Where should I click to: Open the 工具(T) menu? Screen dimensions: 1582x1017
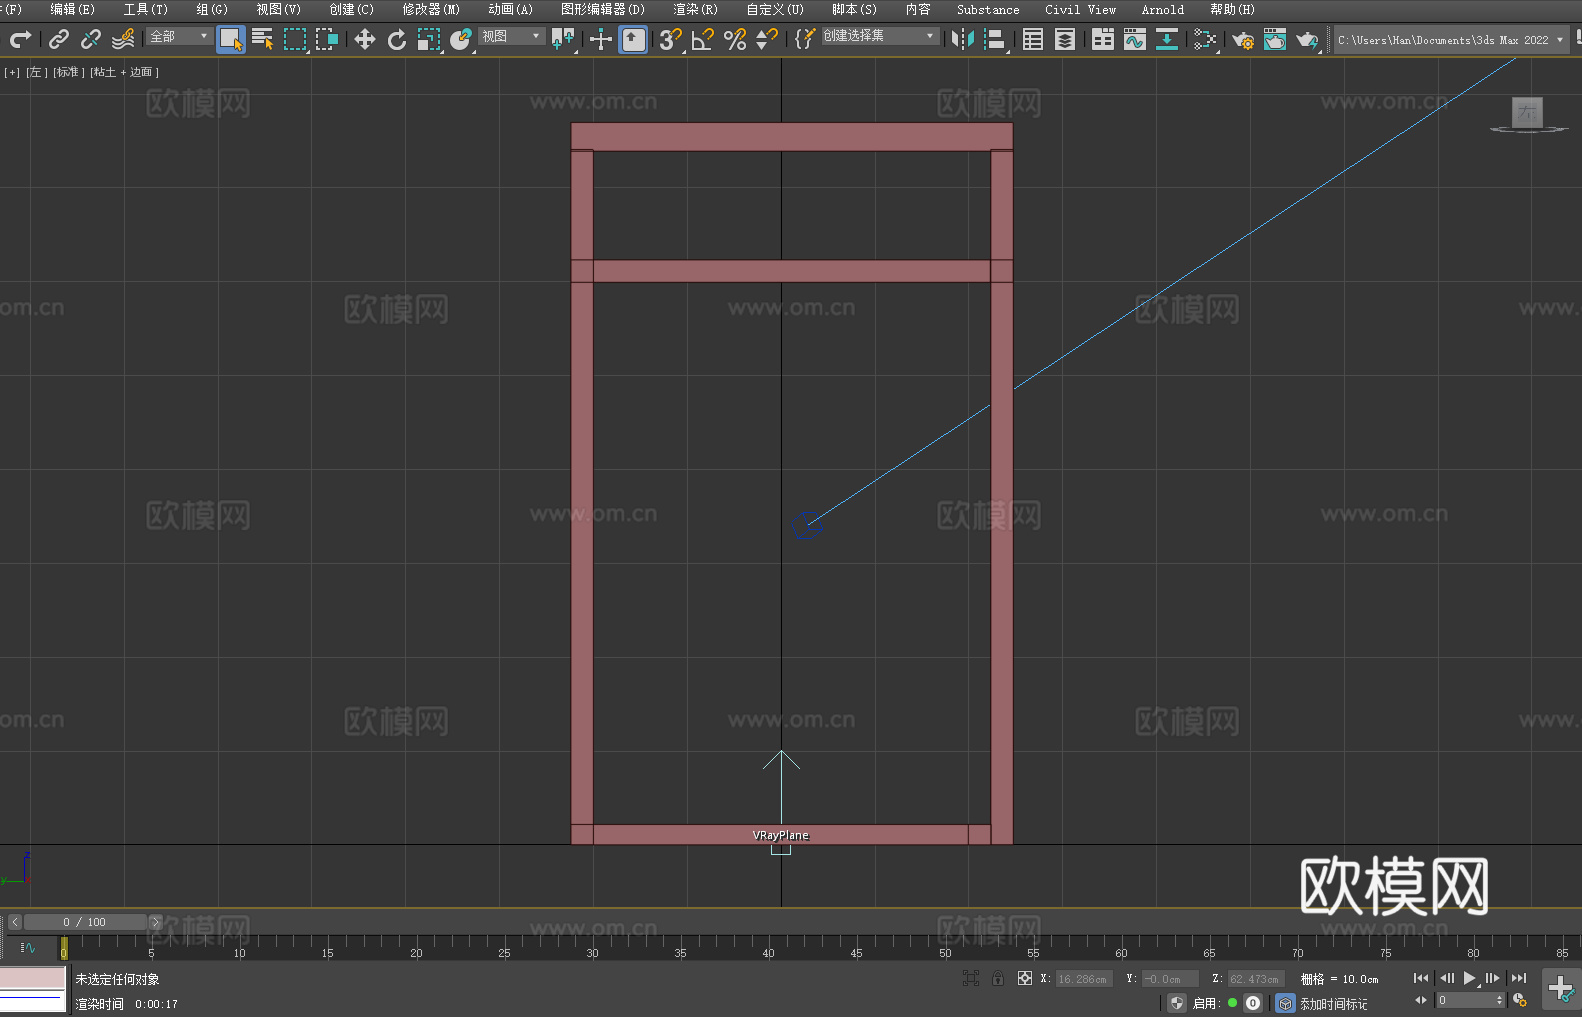(146, 9)
